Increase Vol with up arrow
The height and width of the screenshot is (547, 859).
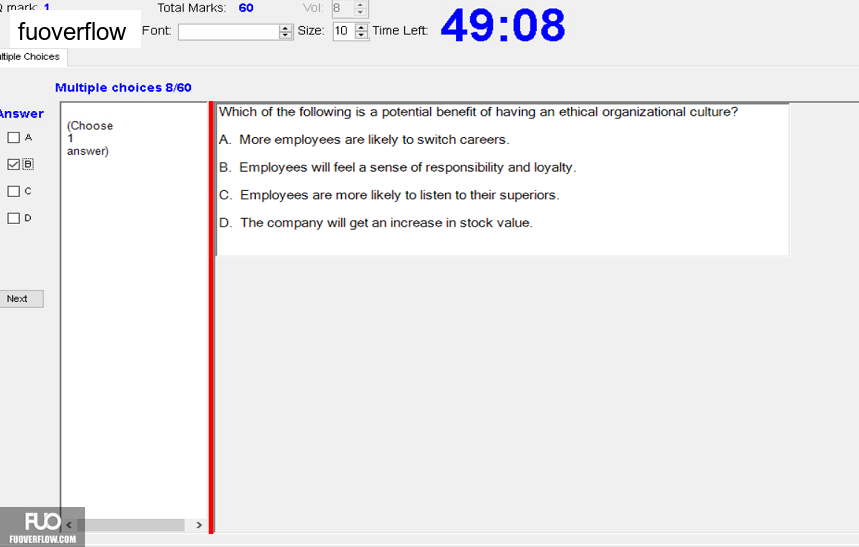pos(360,4)
